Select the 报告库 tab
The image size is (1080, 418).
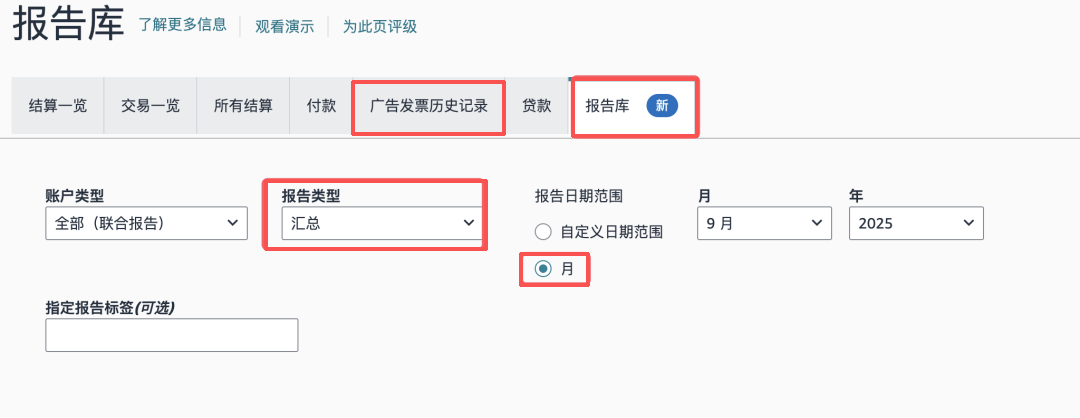coord(608,105)
